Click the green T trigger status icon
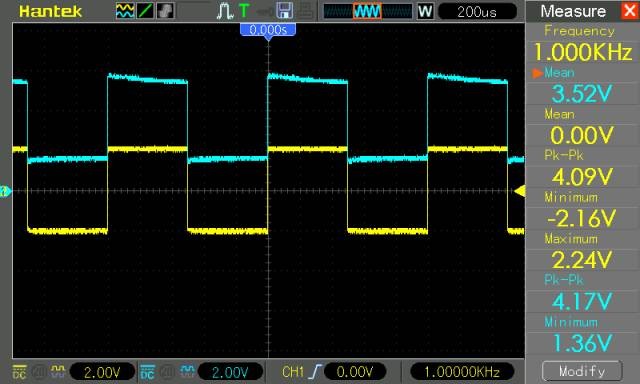 [x=244, y=11]
